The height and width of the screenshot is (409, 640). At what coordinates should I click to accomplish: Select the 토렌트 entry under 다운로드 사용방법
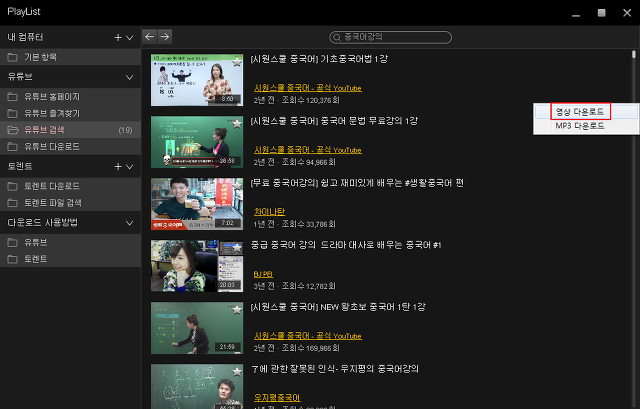point(70,259)
